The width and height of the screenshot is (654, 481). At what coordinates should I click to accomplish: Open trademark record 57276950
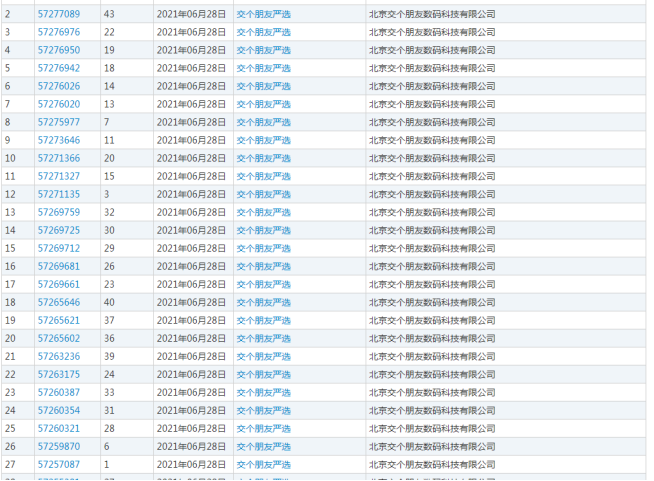click(58, 50)
